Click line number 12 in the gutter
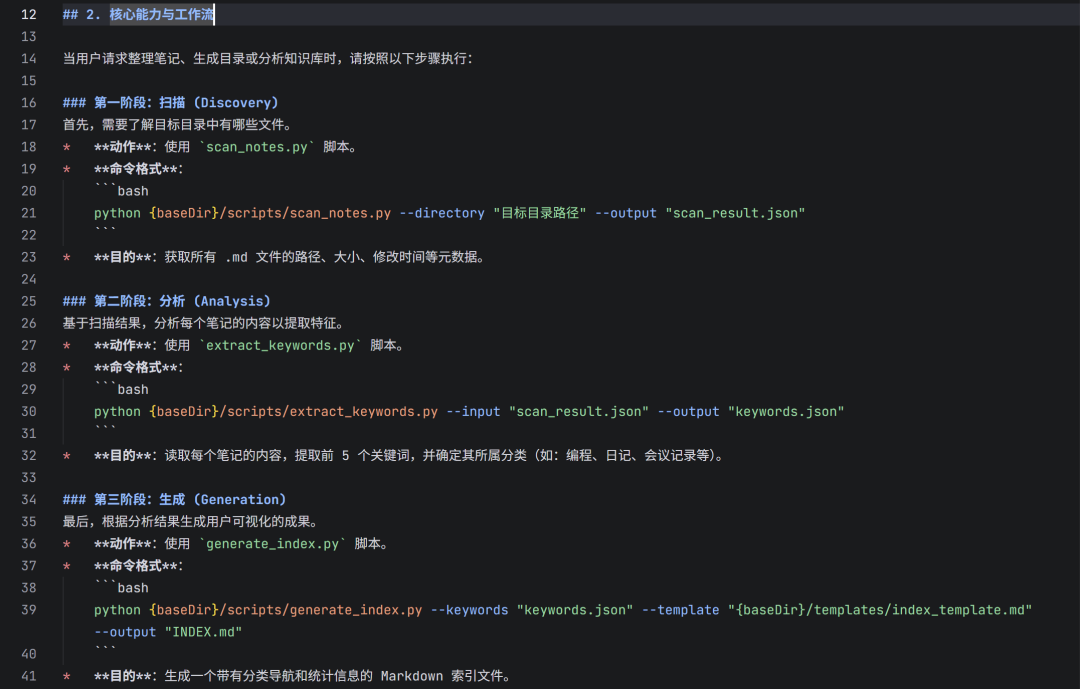The width and height of the screenshot is (1080, 689). click(x=27, y=14)
